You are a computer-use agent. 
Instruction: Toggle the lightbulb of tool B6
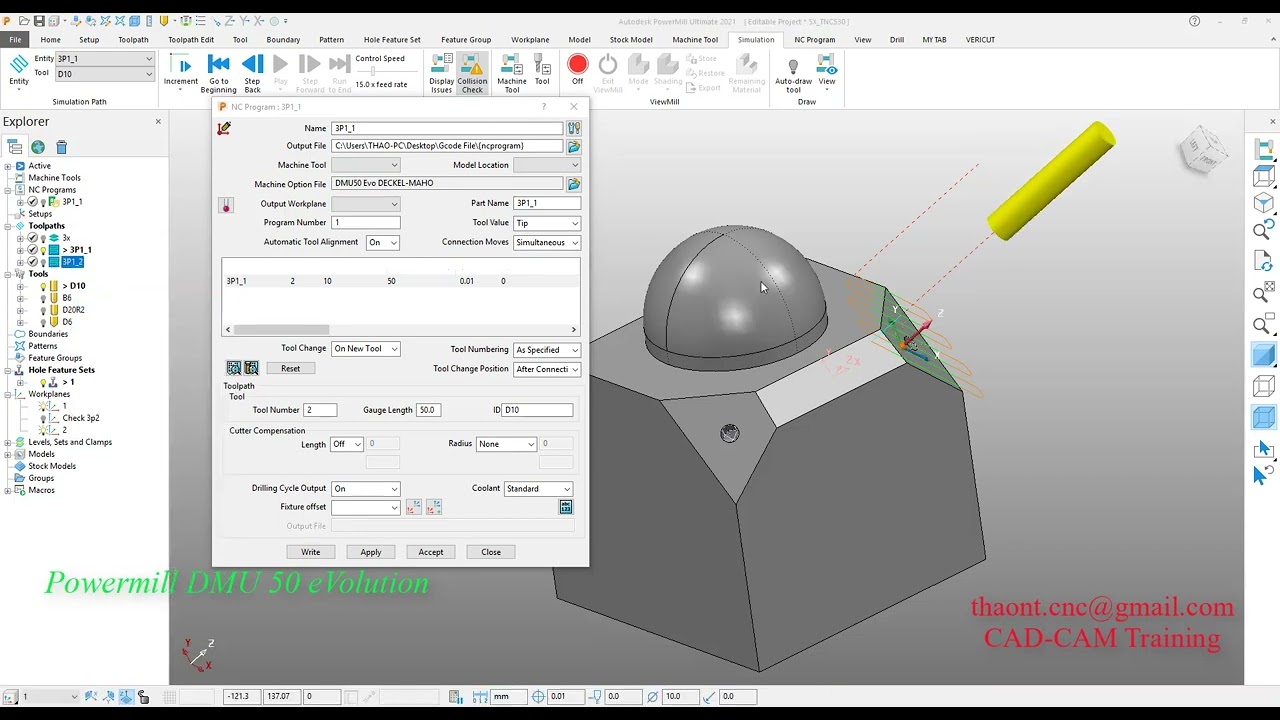[43, 298]
